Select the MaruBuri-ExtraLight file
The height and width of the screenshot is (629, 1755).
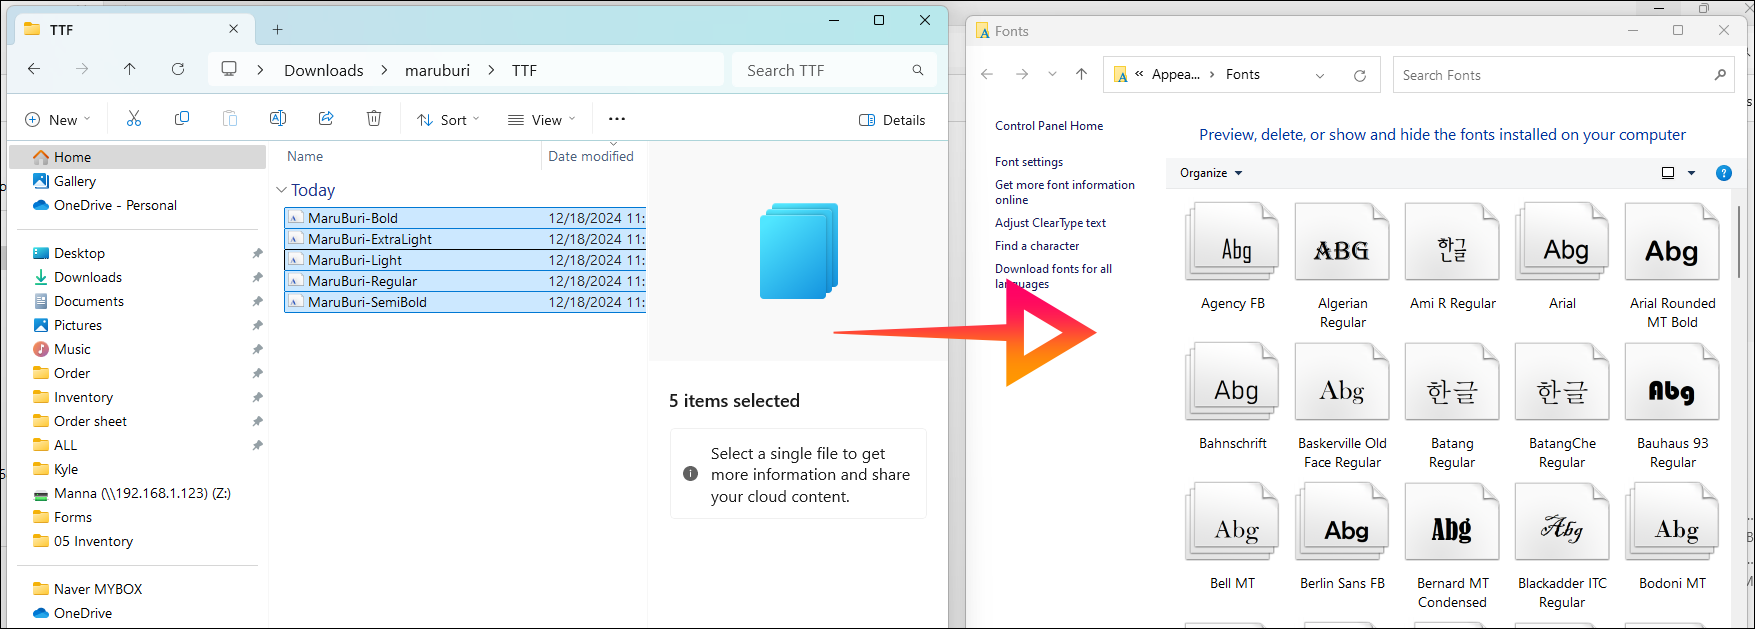[465, 239]
